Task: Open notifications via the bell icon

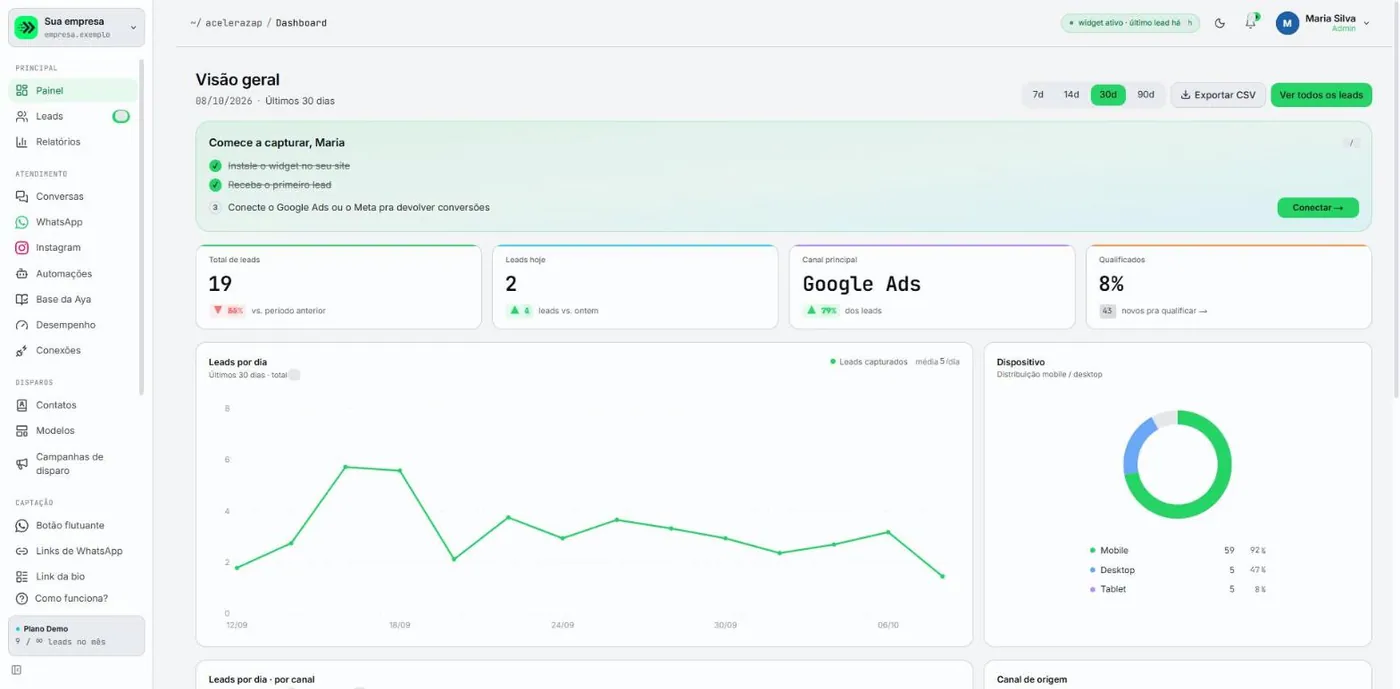Action: point(1250,22)
